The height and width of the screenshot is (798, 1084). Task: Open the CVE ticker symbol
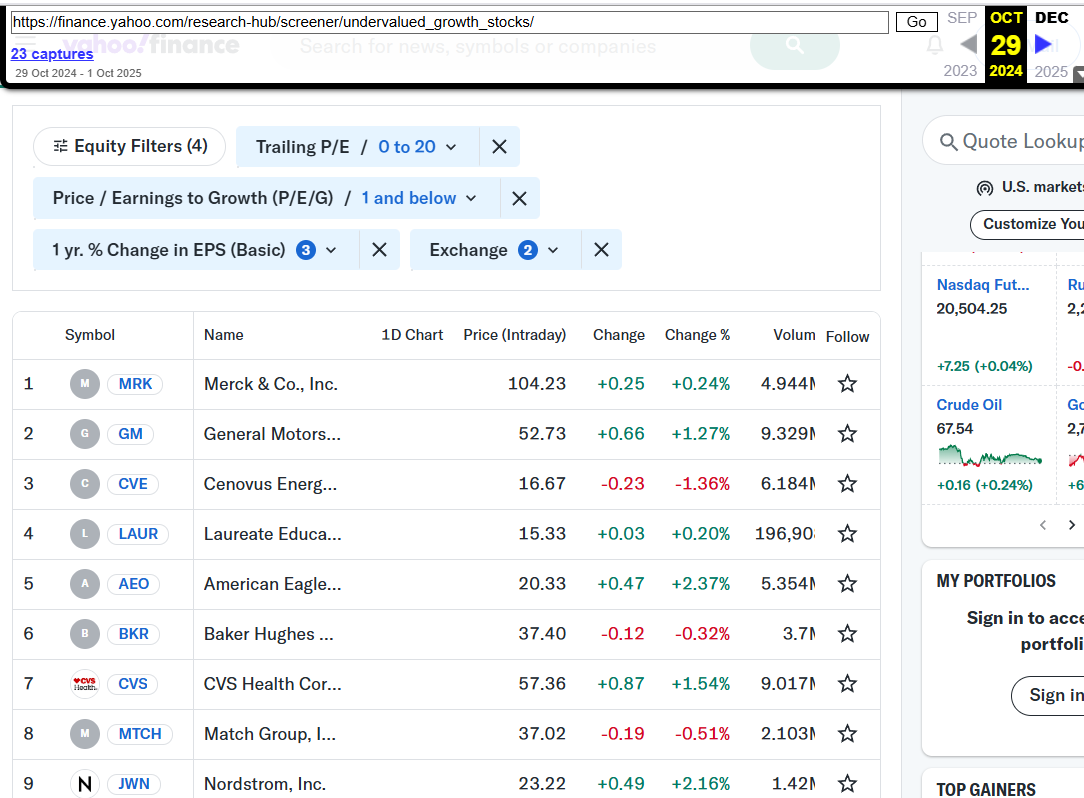133,483
